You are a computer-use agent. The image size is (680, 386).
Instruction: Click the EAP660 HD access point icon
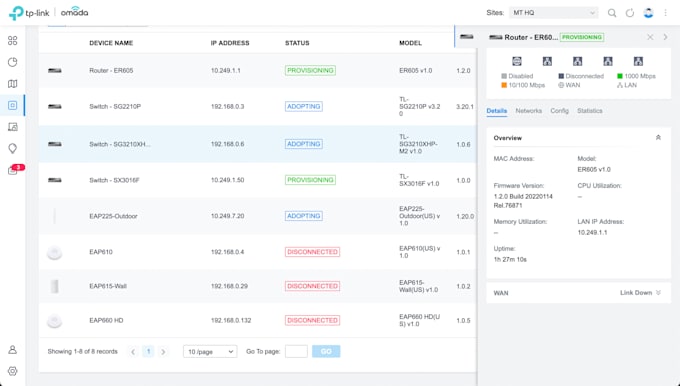tap(55, 321)
